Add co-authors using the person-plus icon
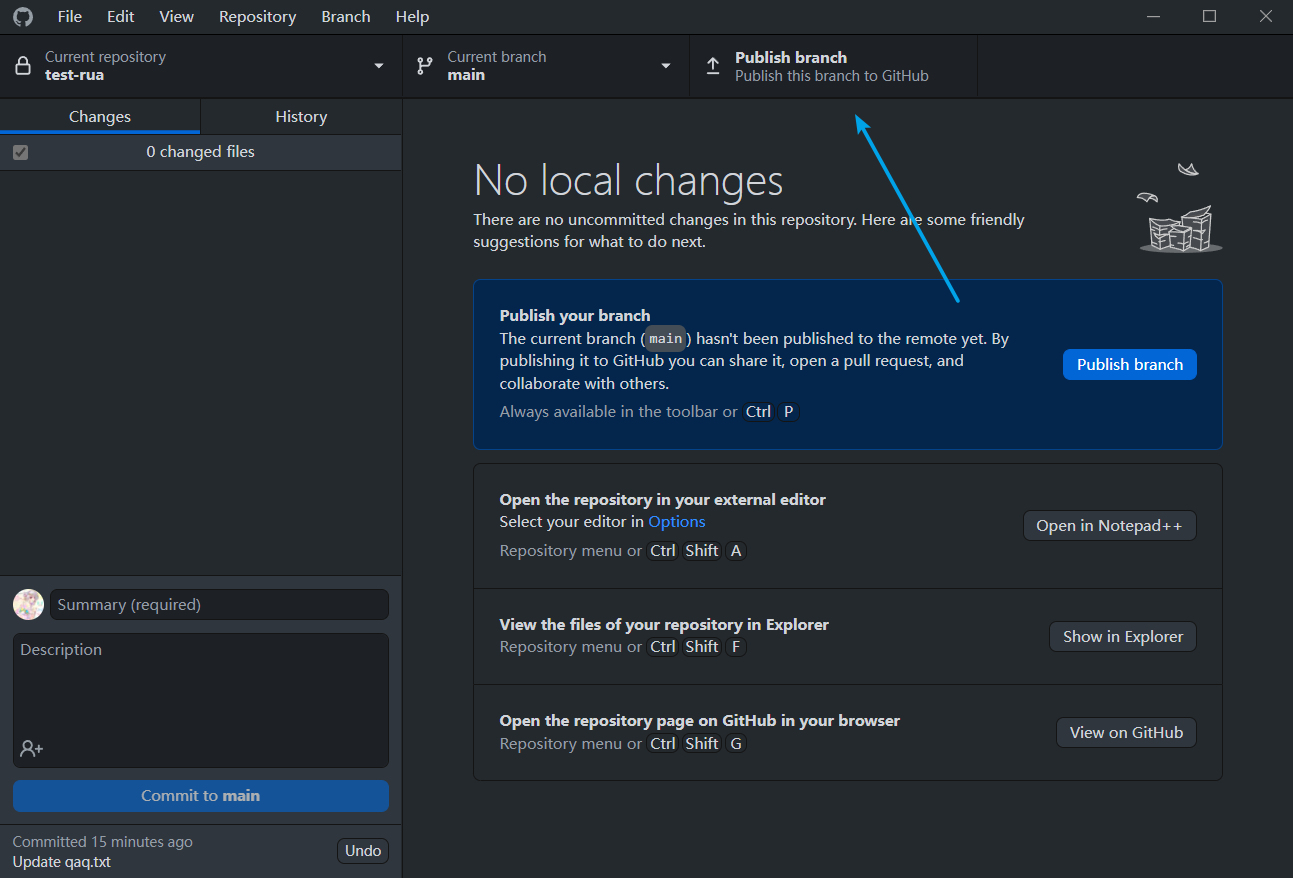This screenshot has height=878, width=1293. coord(31,748)
